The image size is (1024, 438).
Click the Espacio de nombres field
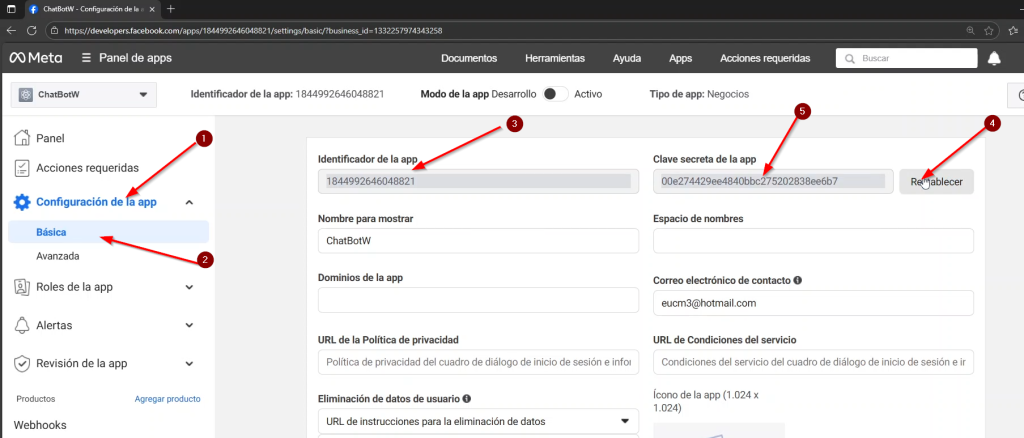tap(813, 241)
